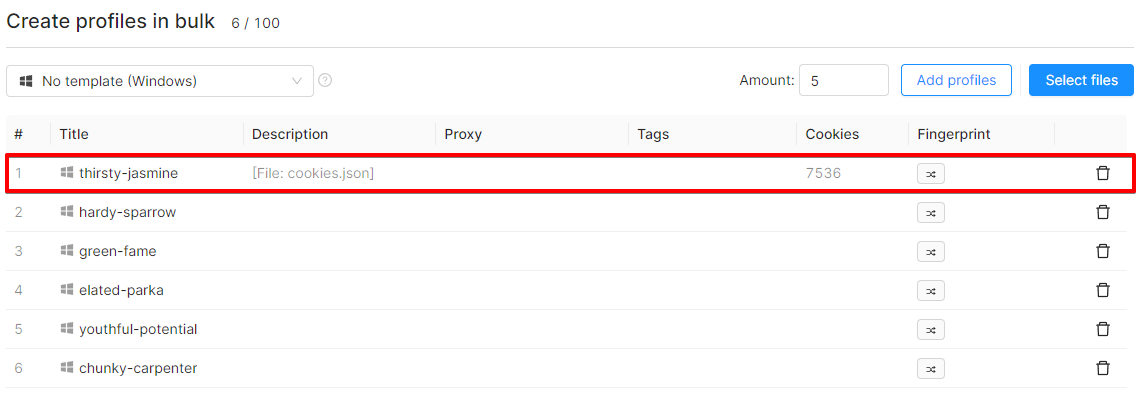Click the Add profiles button

(x=956, y=80)
